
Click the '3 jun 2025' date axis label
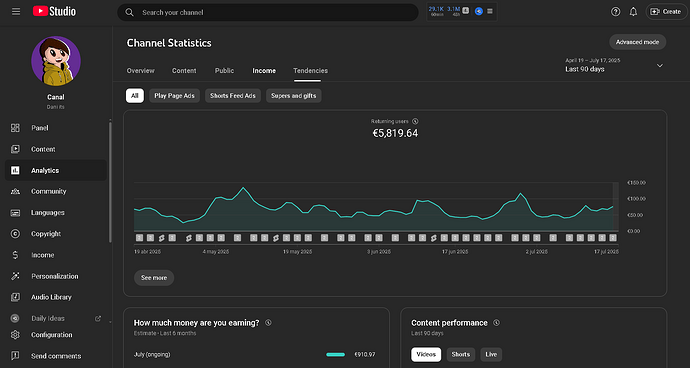[379, 252]
